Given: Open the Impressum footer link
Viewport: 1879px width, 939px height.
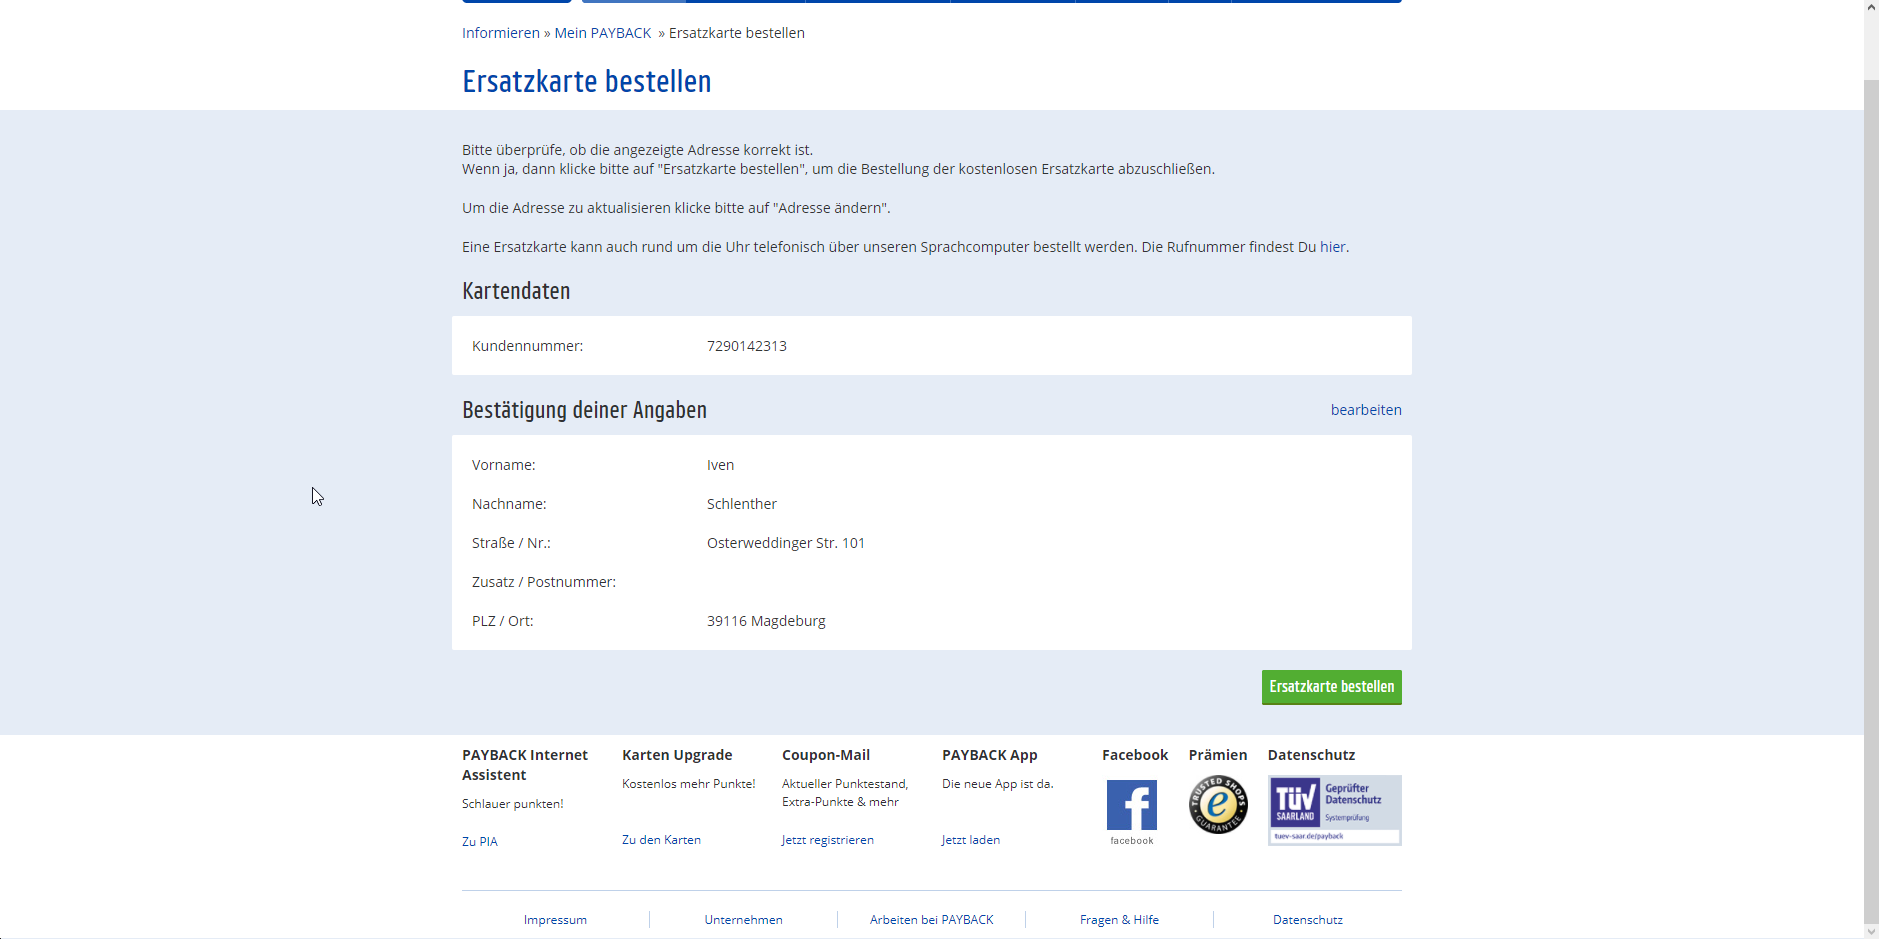Looking at the screenshot, I should pos(555,920).
